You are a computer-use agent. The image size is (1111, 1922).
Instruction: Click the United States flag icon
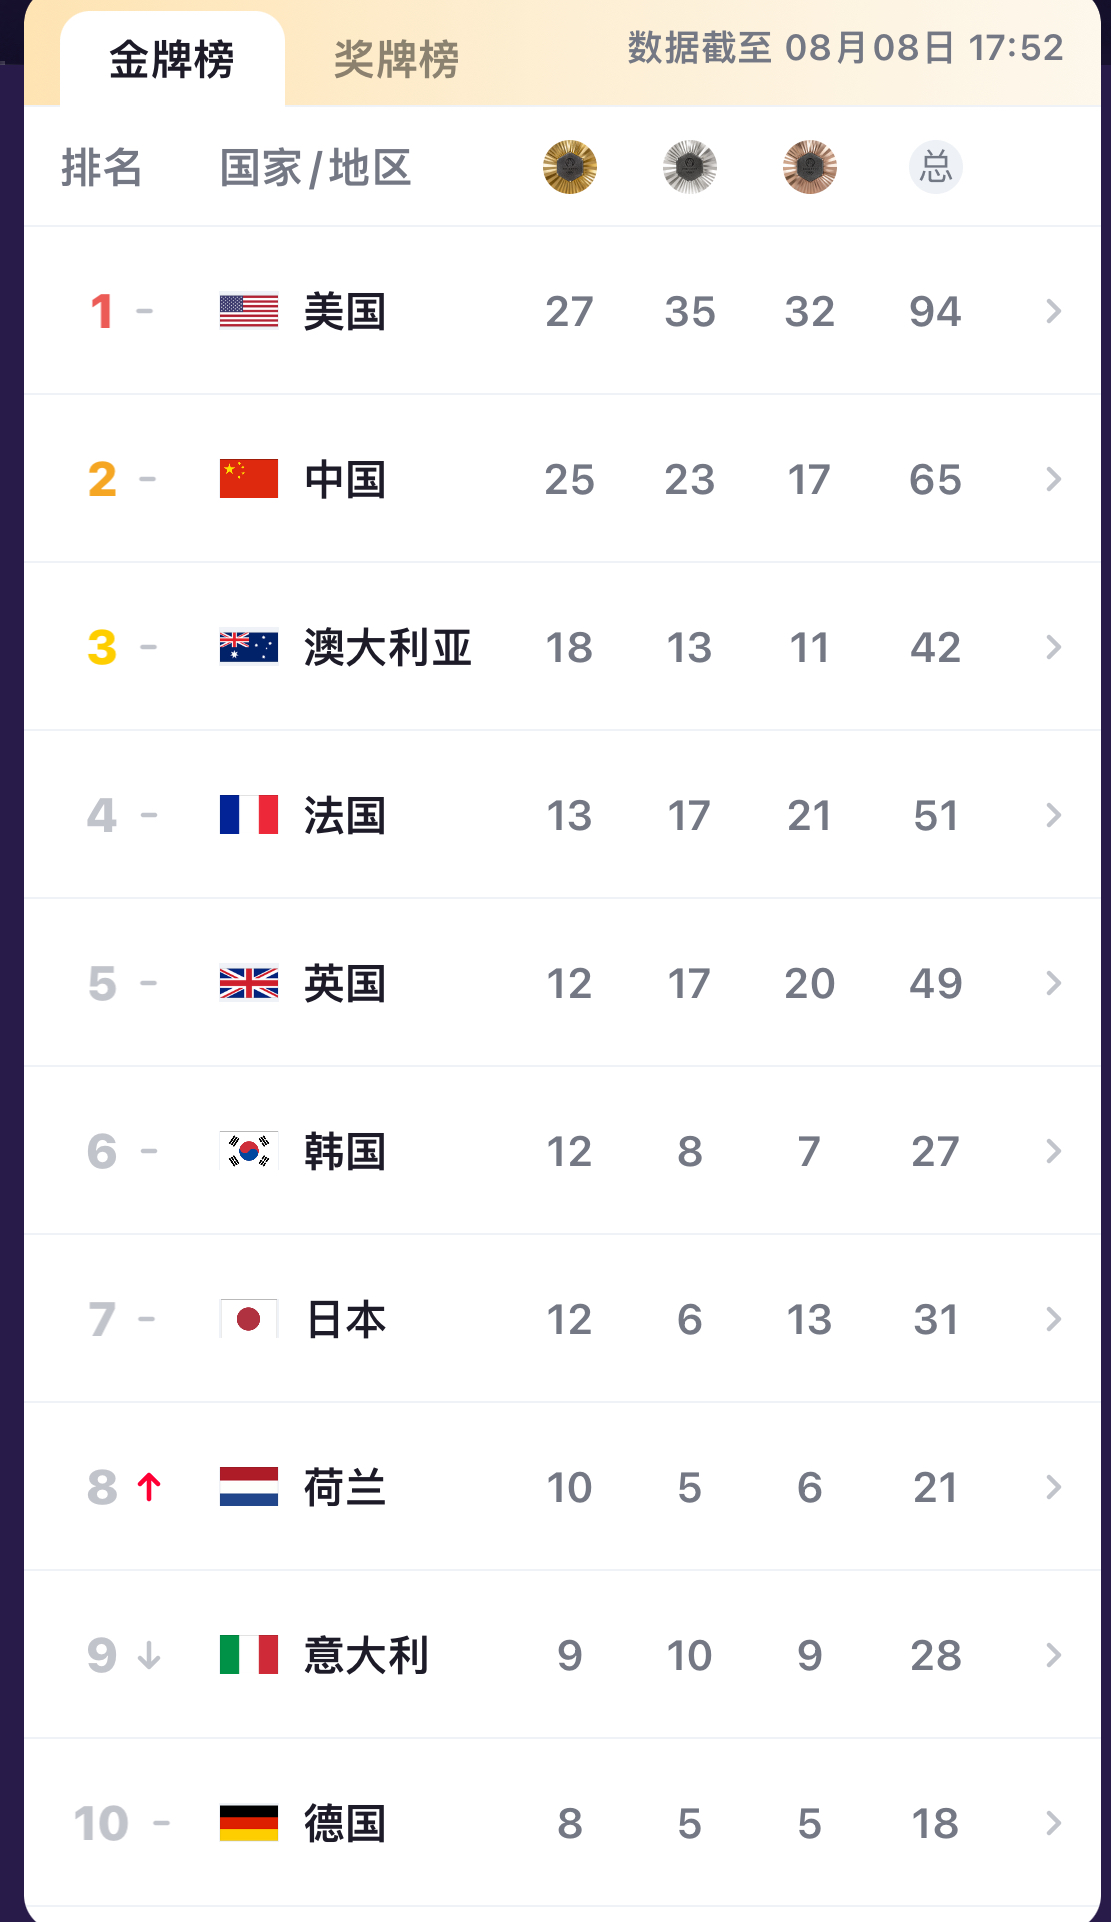(x=249, y=311)
